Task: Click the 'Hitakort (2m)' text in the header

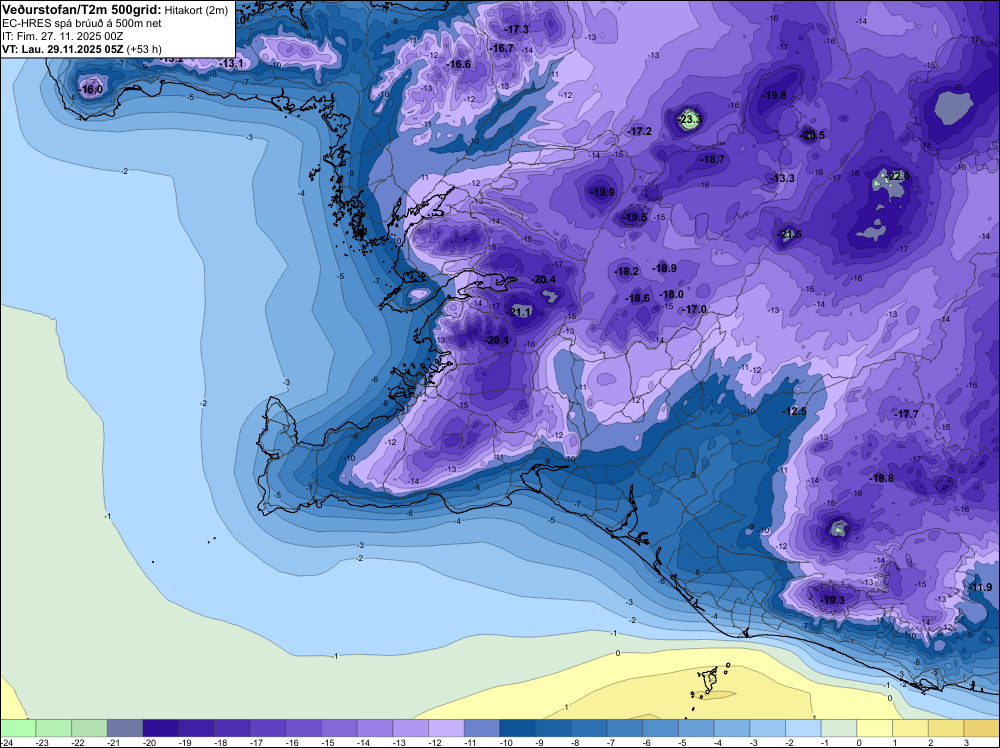Action: [196, 11]
